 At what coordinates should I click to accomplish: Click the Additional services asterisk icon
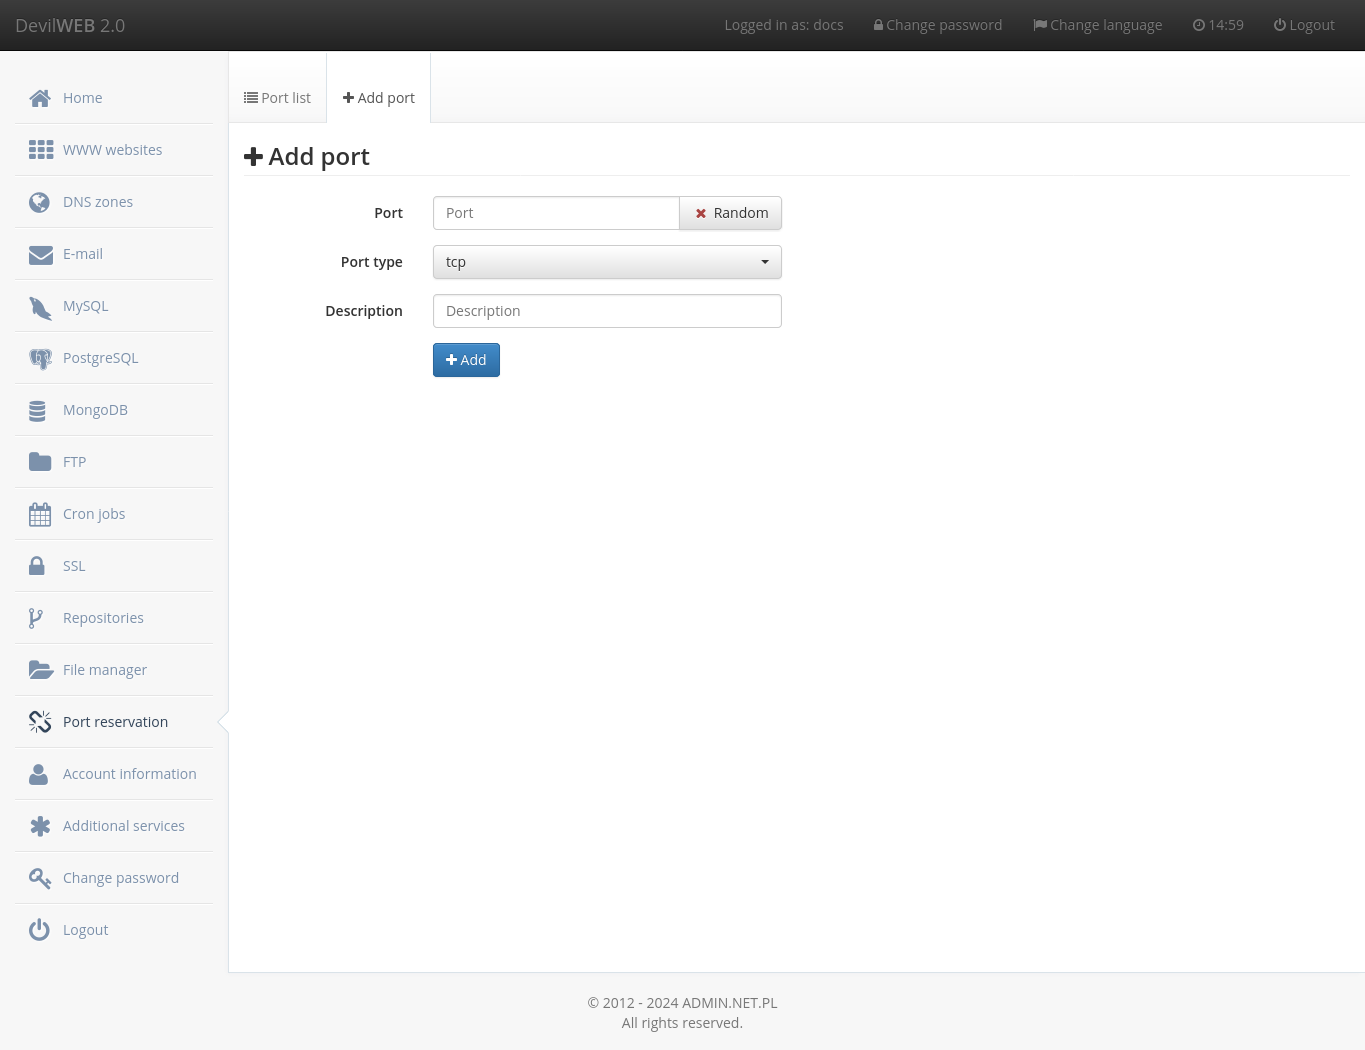40,826
